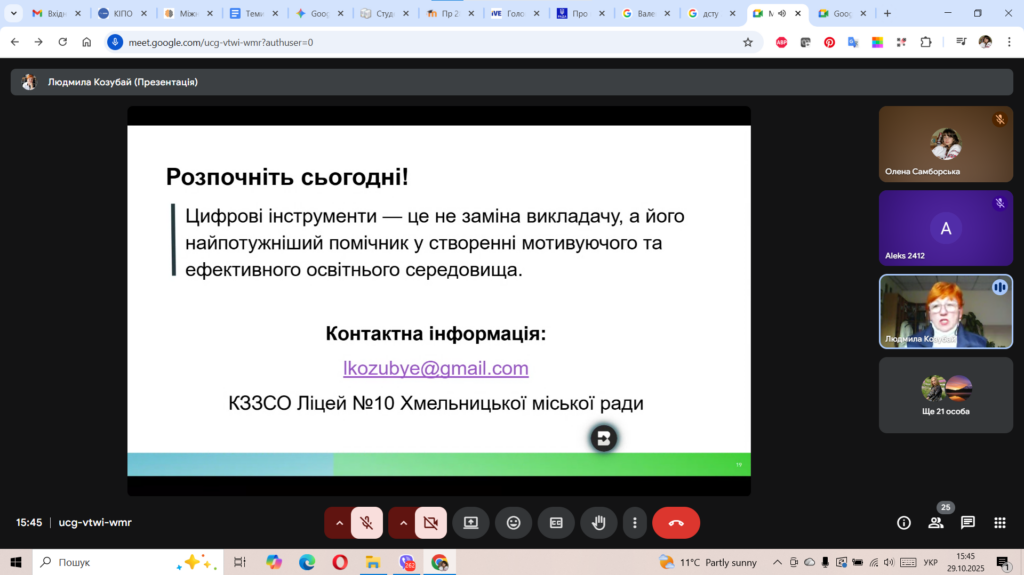Click the 'Ще 21 особа' participants tile
Image resolution: width=1024 pixels, height=575 pixels.
946,395
